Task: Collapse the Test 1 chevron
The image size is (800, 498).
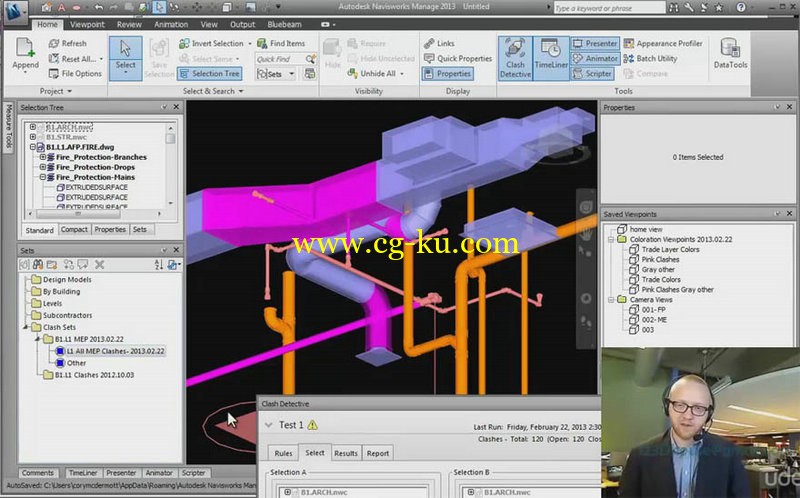Action: pos(268,425)
